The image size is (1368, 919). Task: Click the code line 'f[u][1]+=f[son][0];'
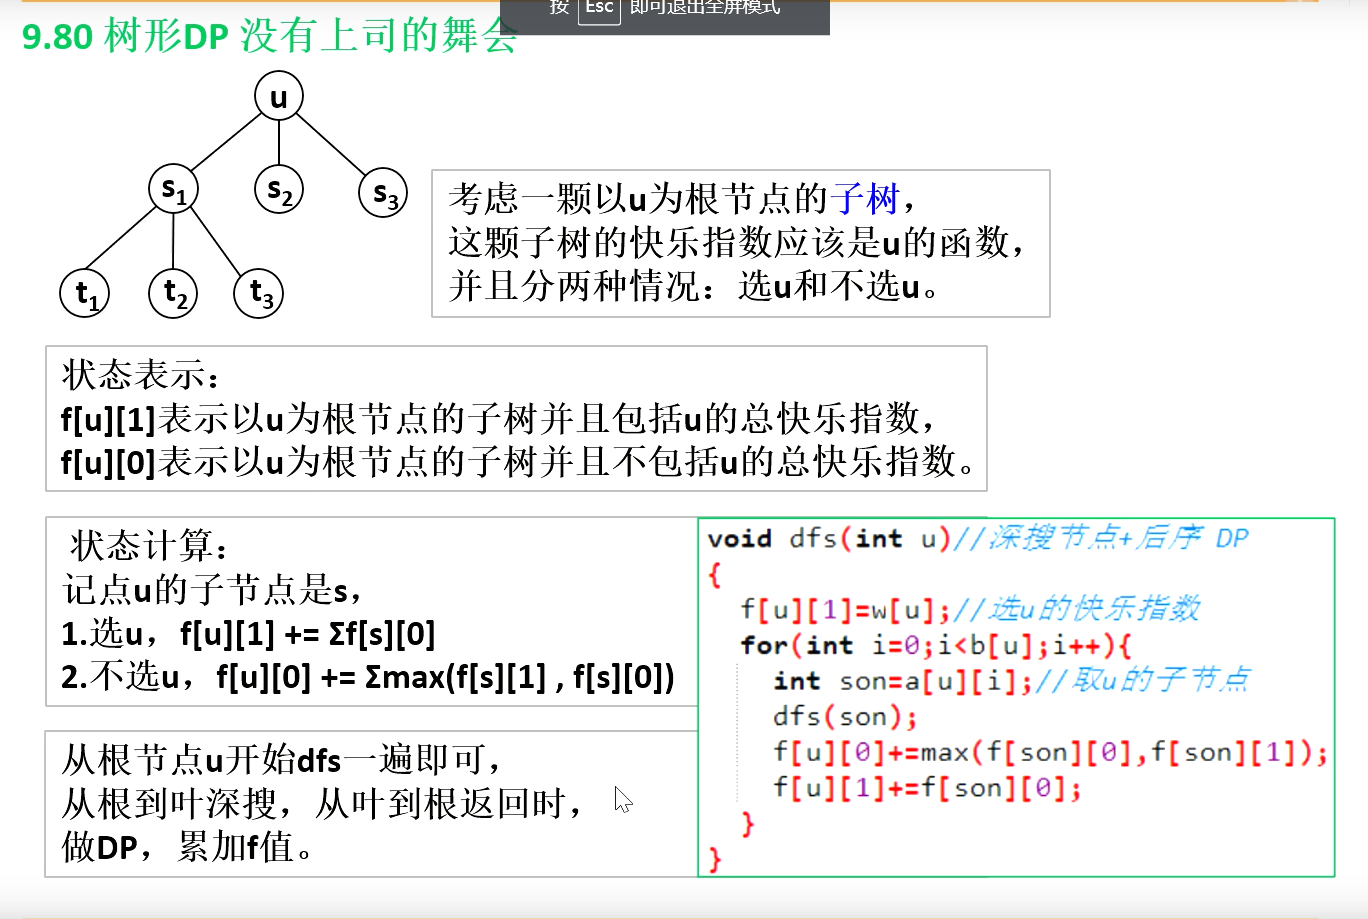(927, 788)
